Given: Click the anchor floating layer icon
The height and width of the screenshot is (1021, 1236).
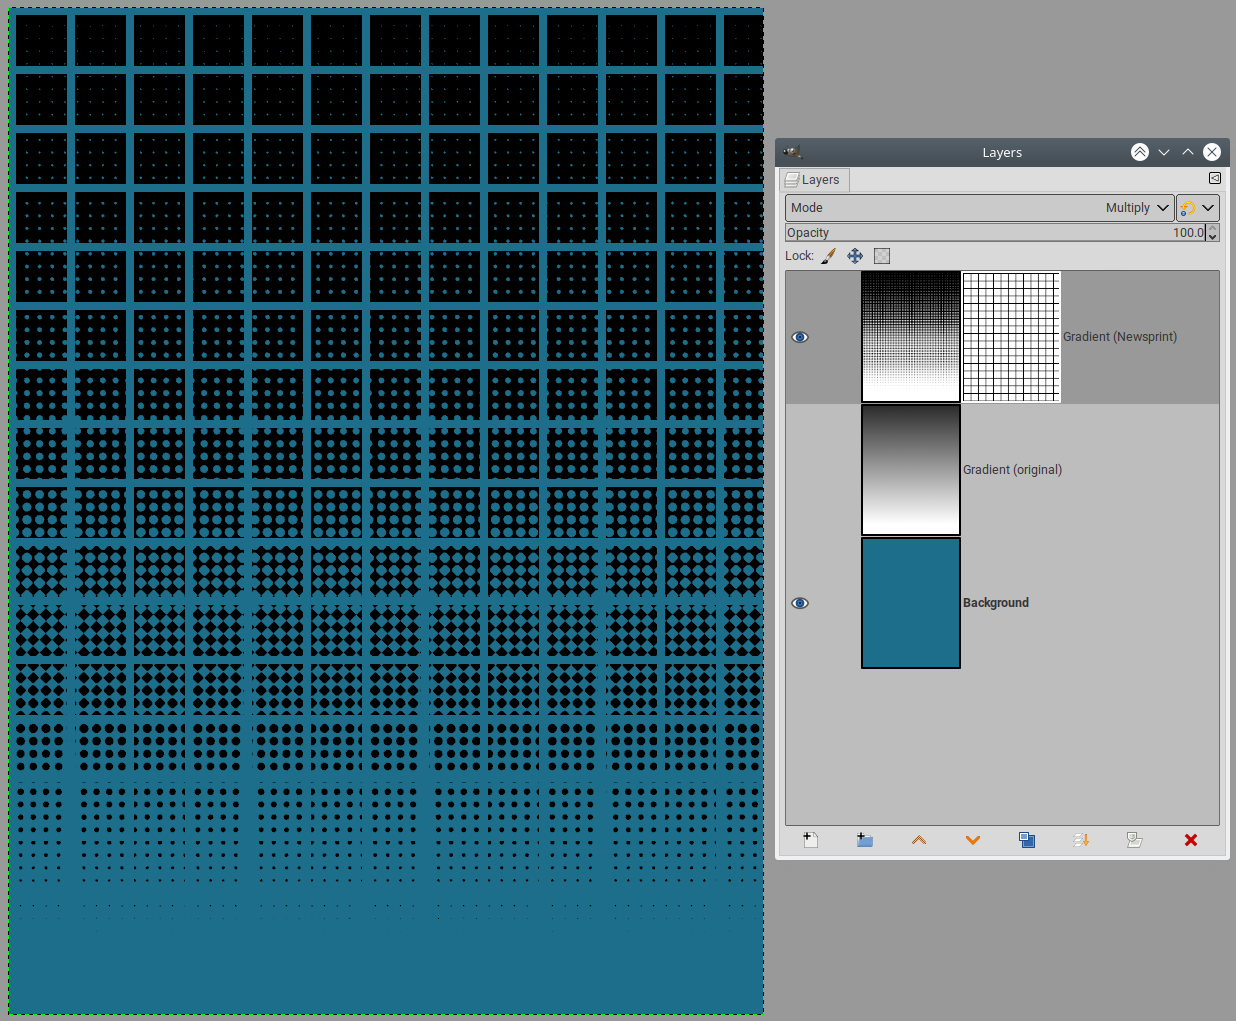Looking at the screenshot, I should click(x=1081, y=840).
